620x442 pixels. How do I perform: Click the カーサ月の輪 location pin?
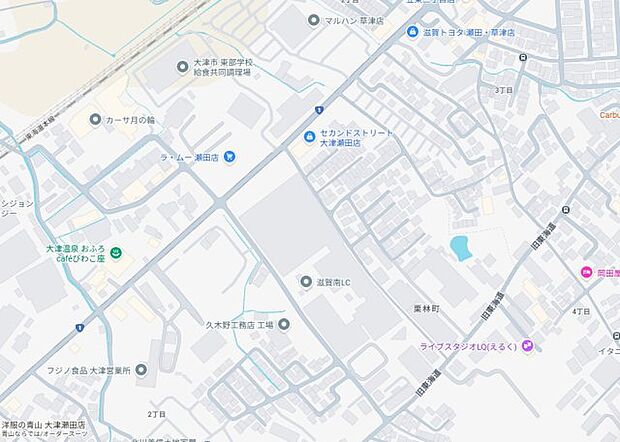coord(95,119)
